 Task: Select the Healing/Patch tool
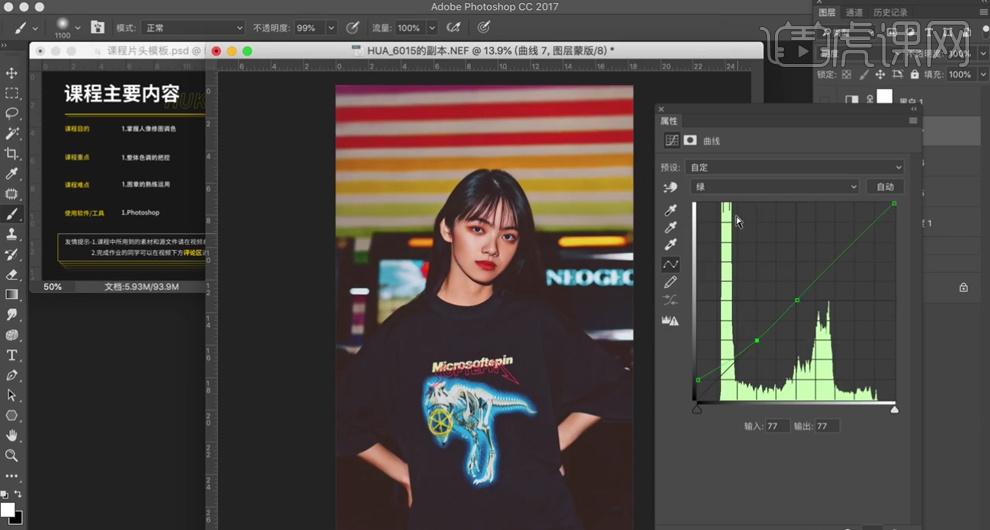tap(11, 194)
